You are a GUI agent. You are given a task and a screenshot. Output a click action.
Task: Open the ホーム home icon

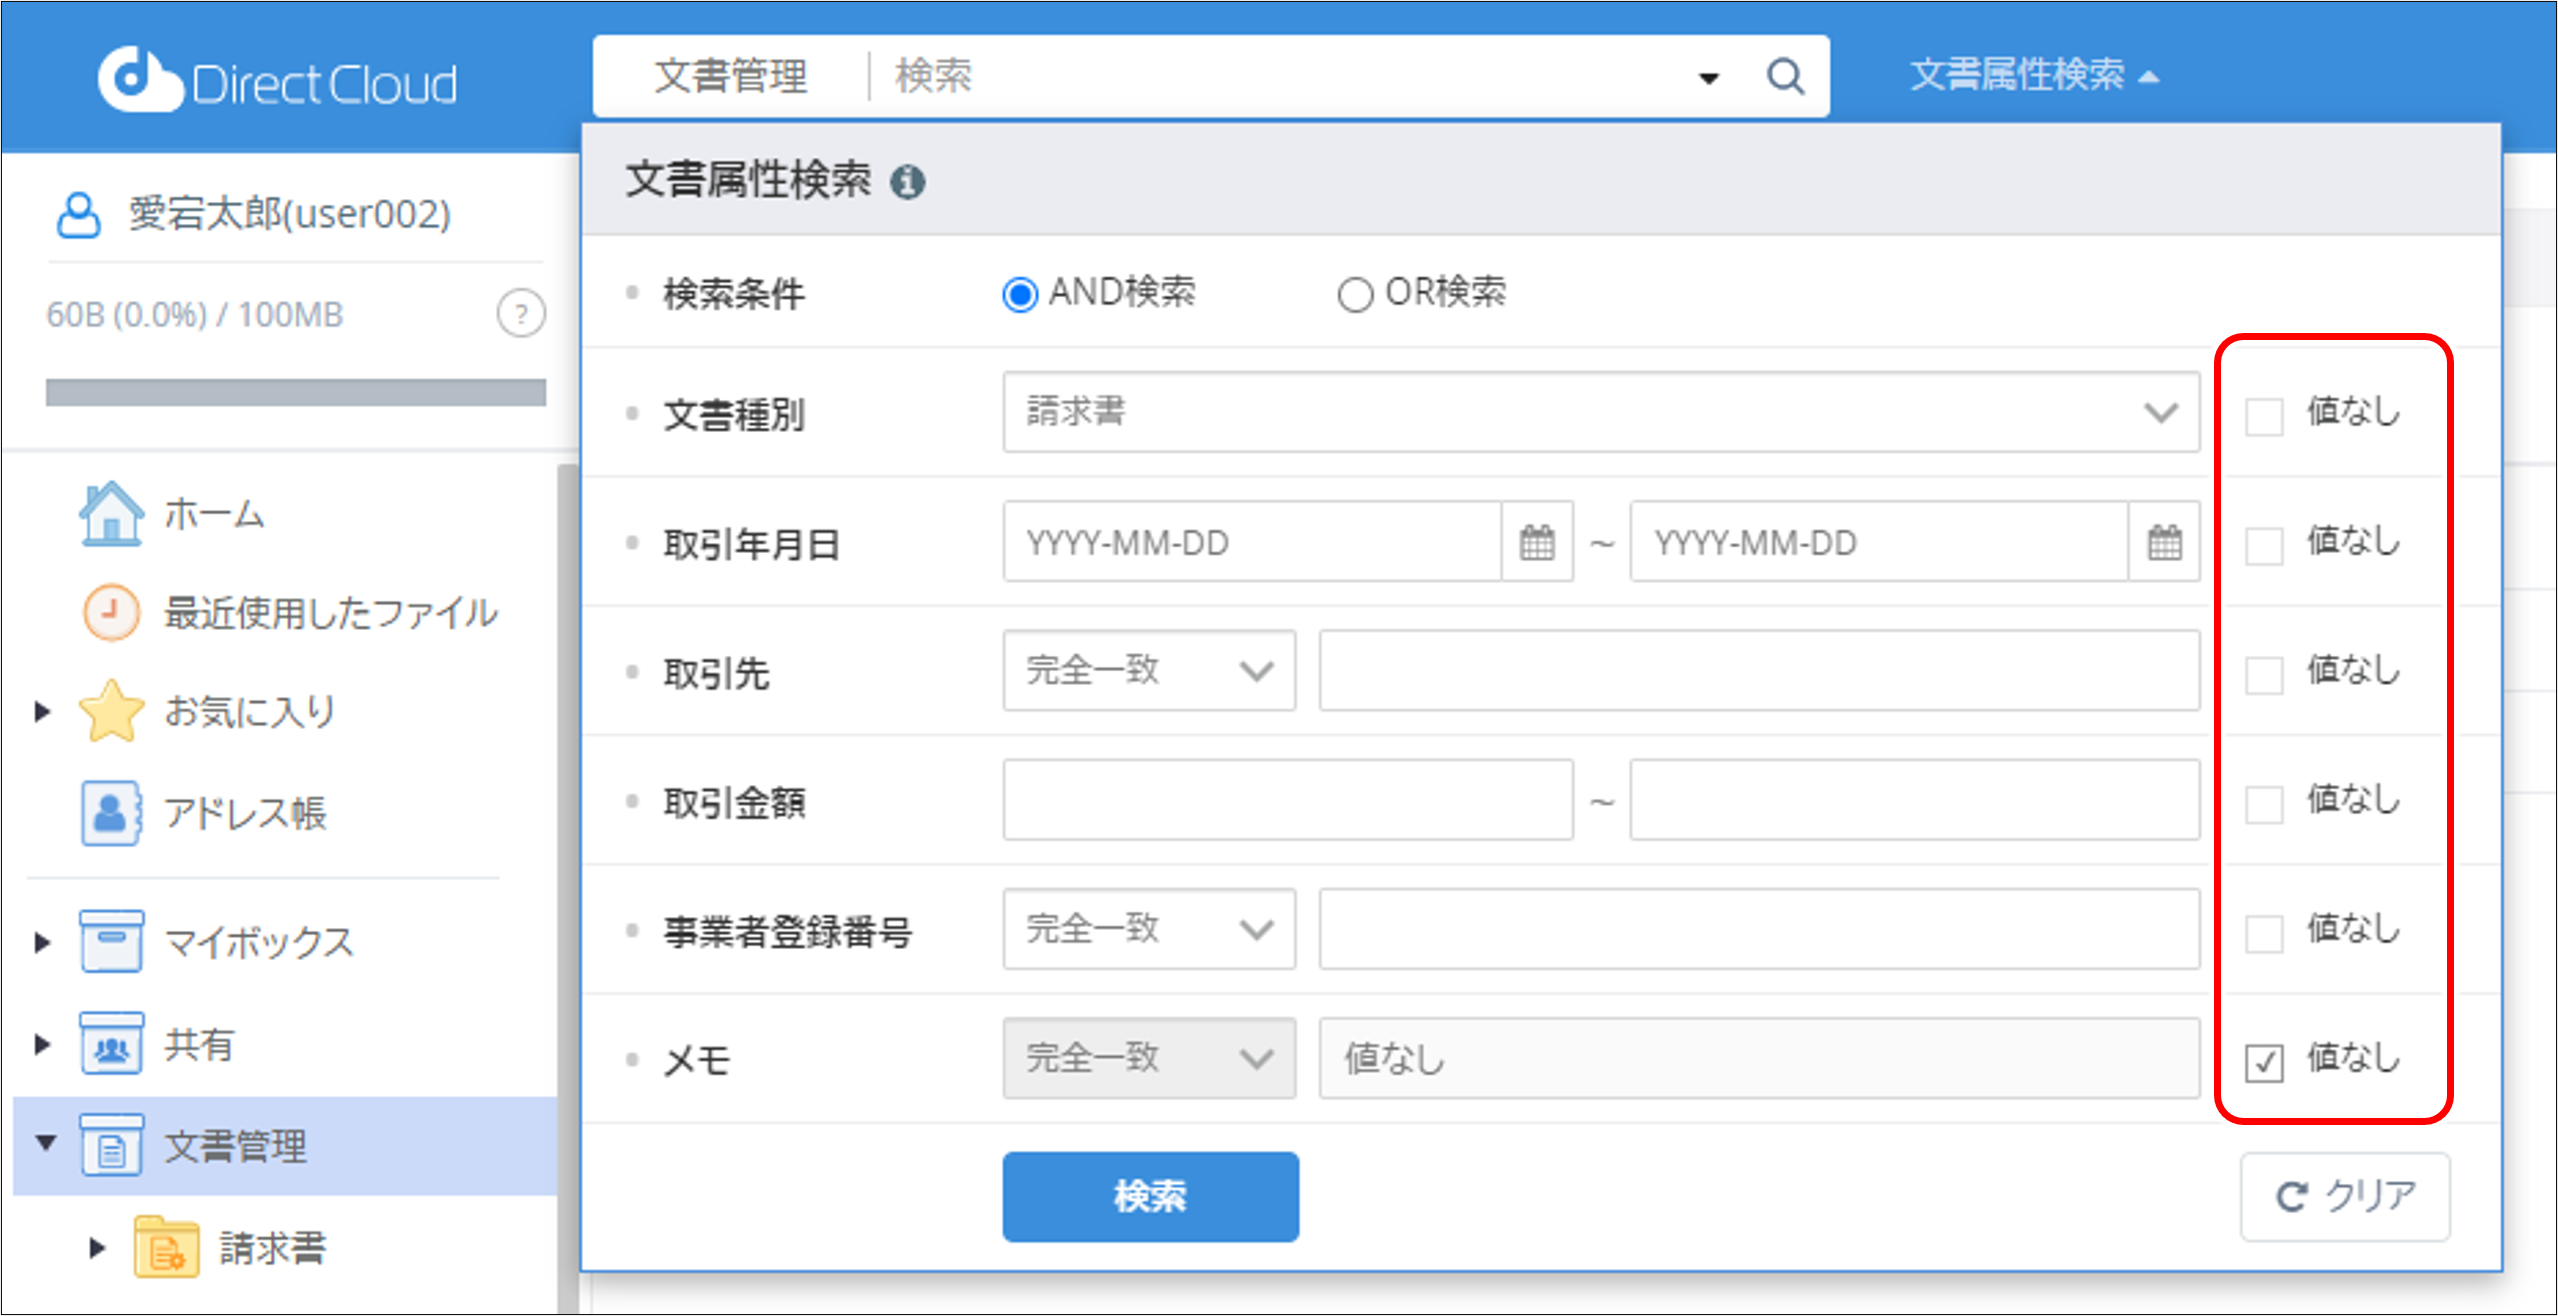112,512
